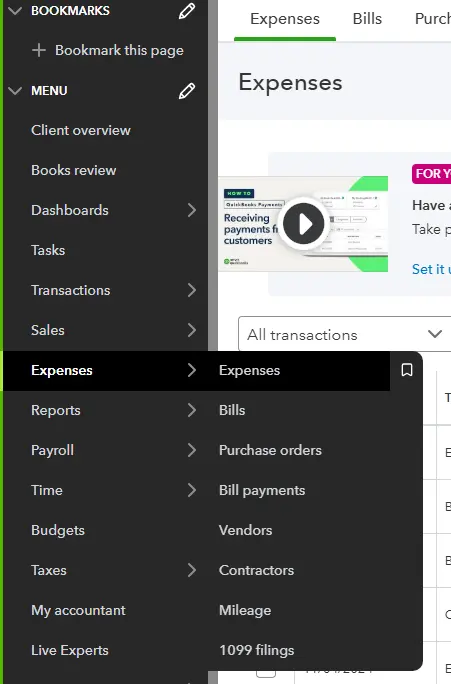Choose Mileage in the flyout submenu
This screenshot has width=451, height=684.
tap(245, 610)
